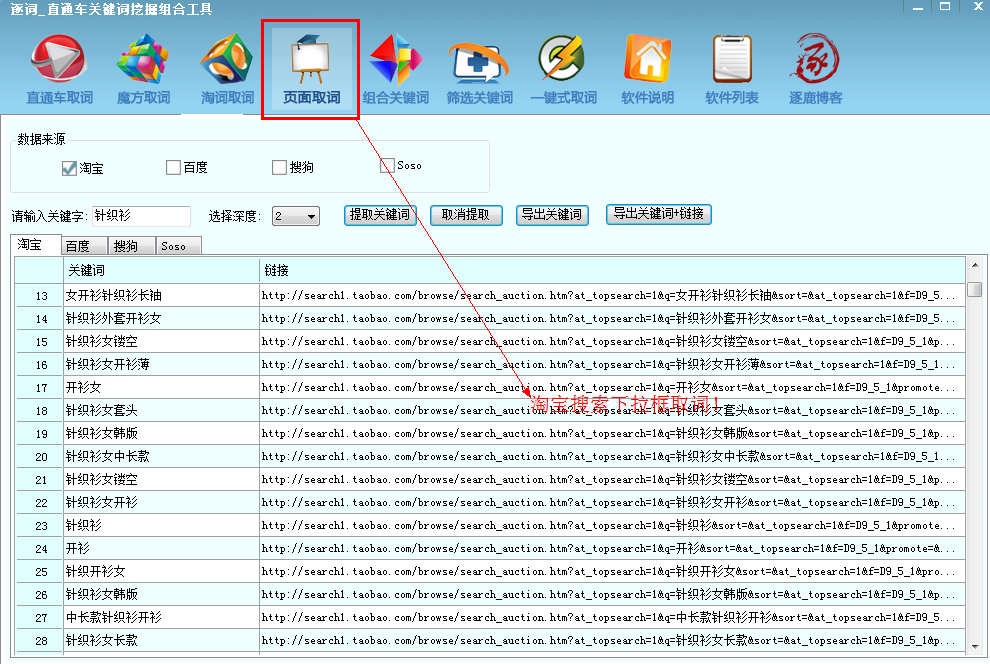Uncheck the 淘宝 data source checkbox
The height and width of the screenshot is (664, 990).
tap(69, 169)
